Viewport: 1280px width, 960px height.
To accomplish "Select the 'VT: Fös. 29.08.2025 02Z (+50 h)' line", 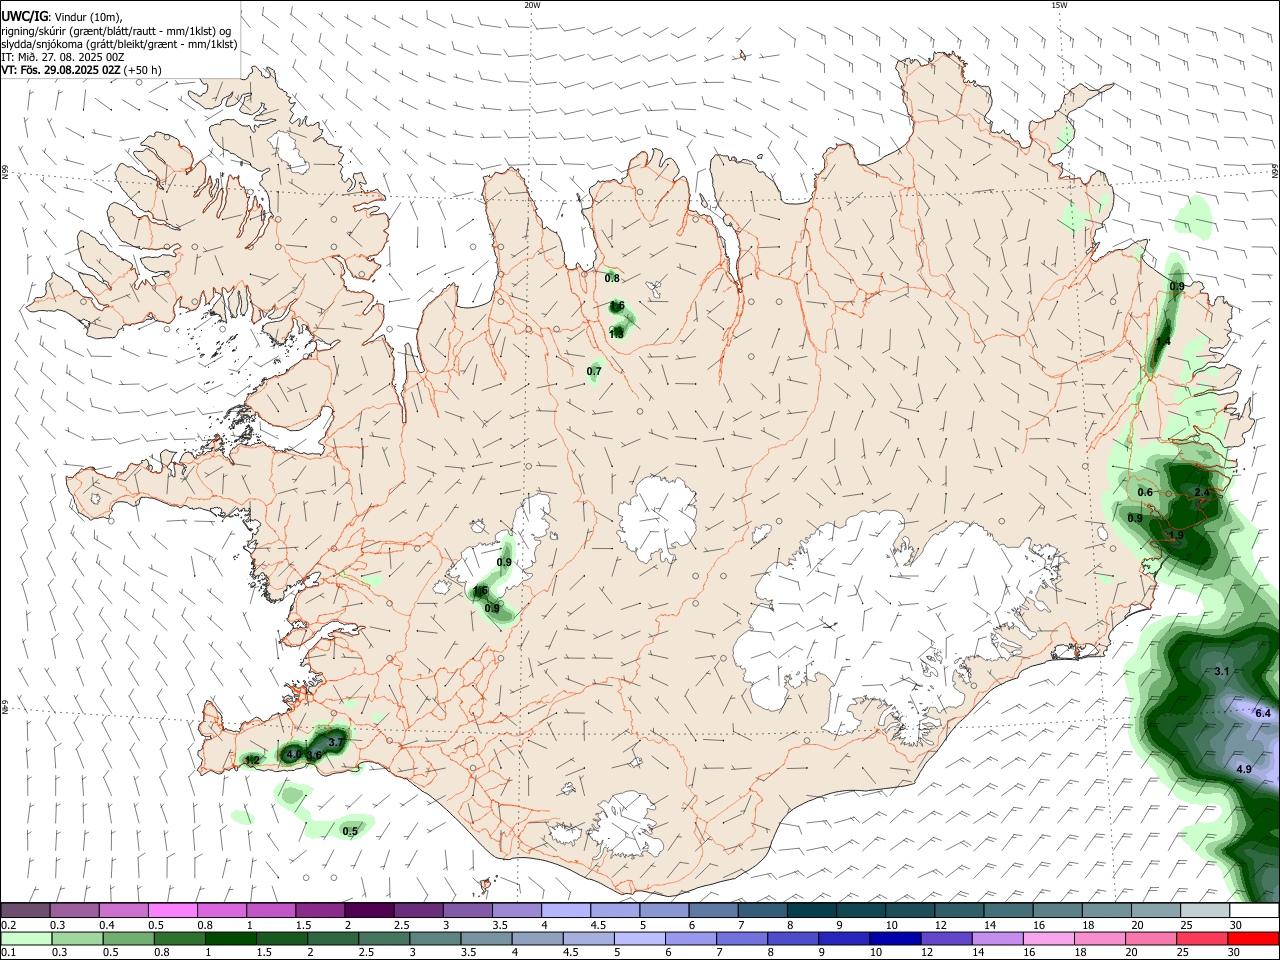I will pos(81,70).
